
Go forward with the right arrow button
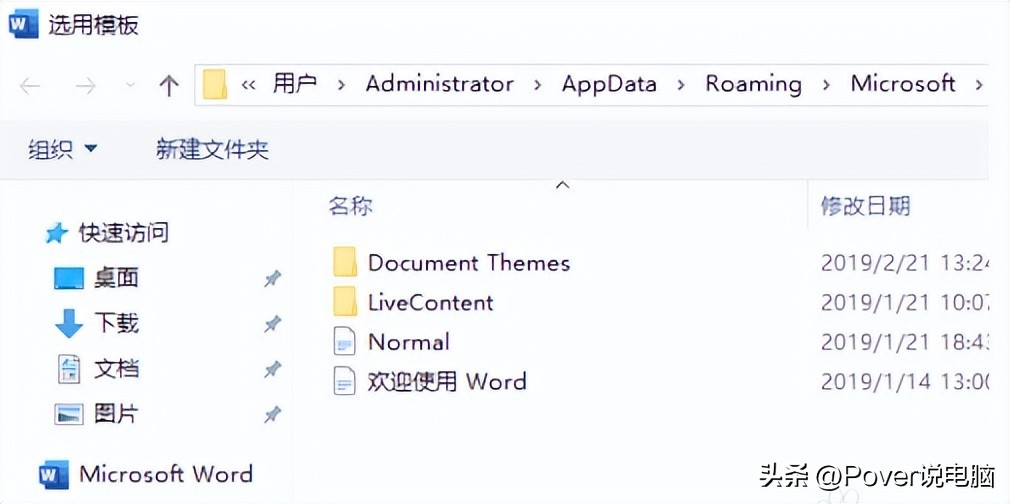86,86
